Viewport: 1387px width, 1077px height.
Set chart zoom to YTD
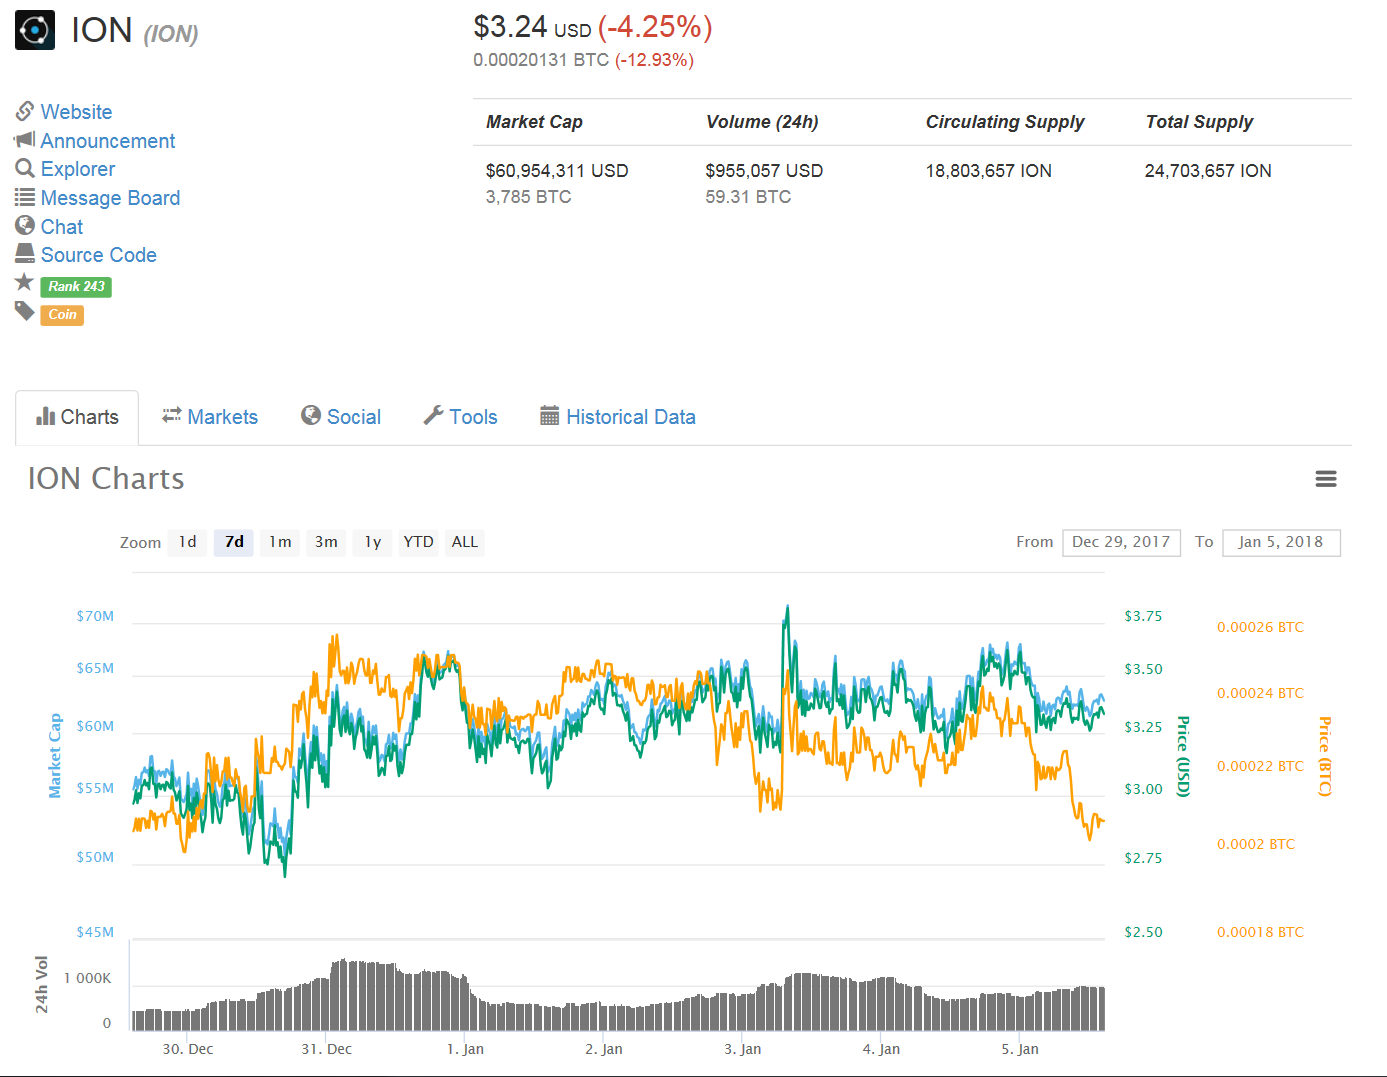pyautogui.click(x=418, y=542)
